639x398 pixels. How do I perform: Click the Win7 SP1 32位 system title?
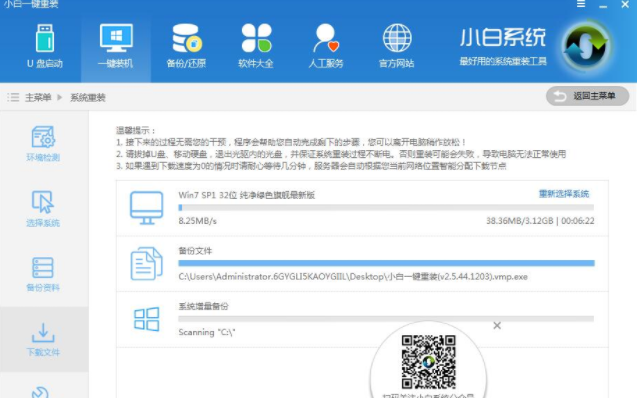247,195
